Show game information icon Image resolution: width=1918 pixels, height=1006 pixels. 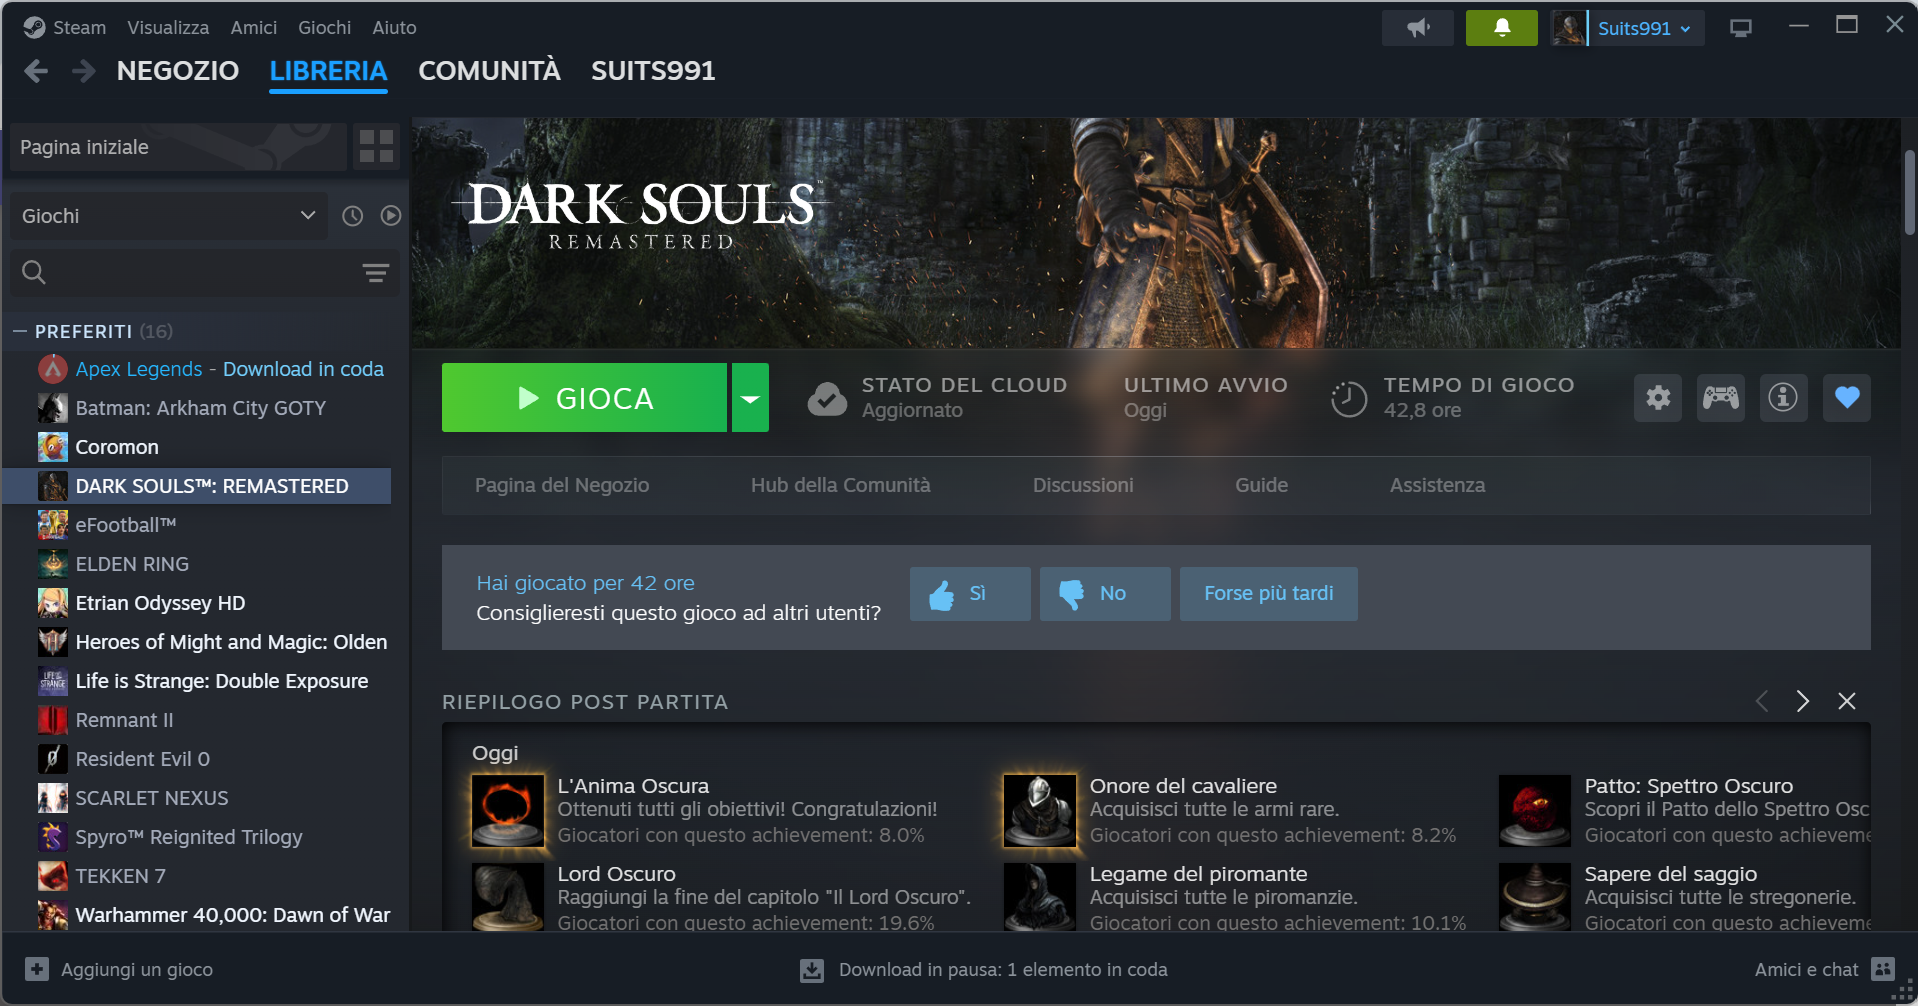point(1783,398)
